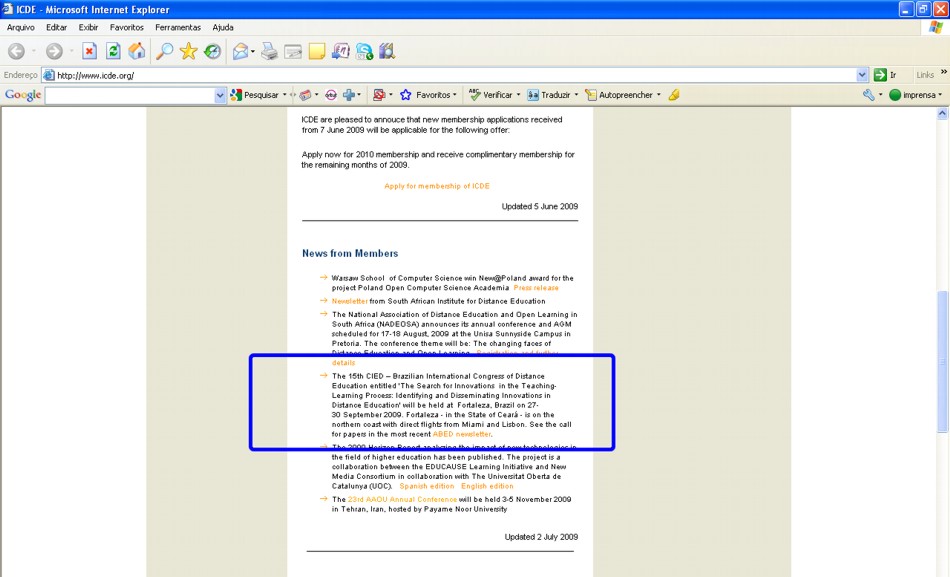950x577 pixels.
Task: Open the ABED newsletter link
Action: 462,434
